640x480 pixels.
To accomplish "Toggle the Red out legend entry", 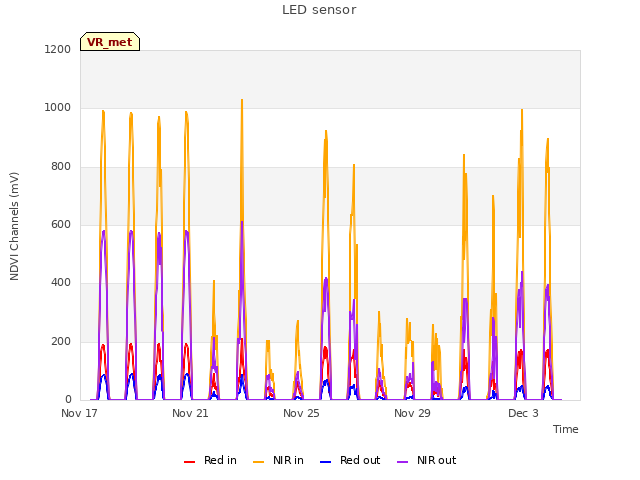I will (x=350, y=460).
